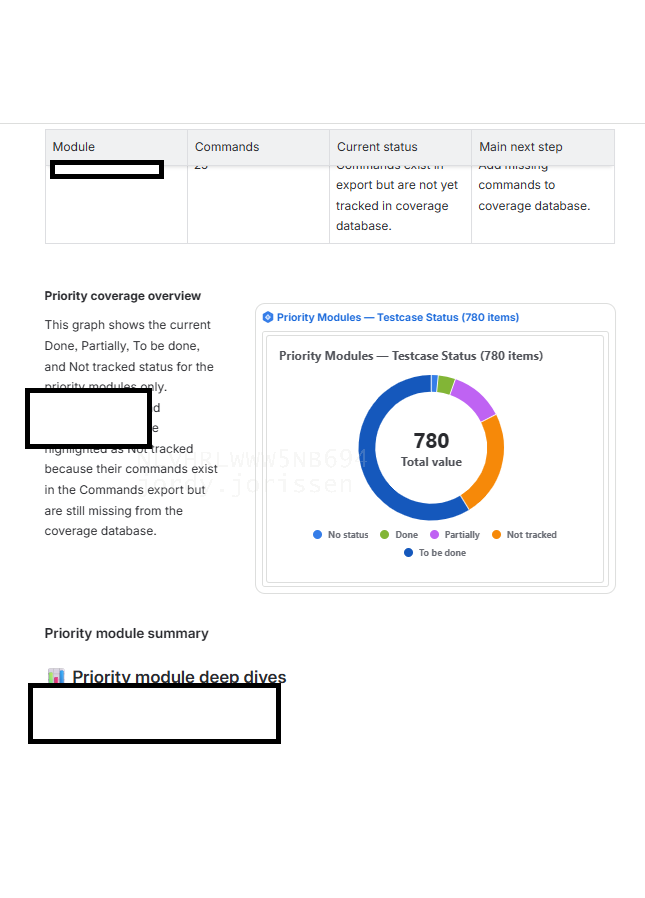This screenshot has height=898, width=645.
Task: Toggle the green Done legend dot
Action: click(x=384, y=534)
